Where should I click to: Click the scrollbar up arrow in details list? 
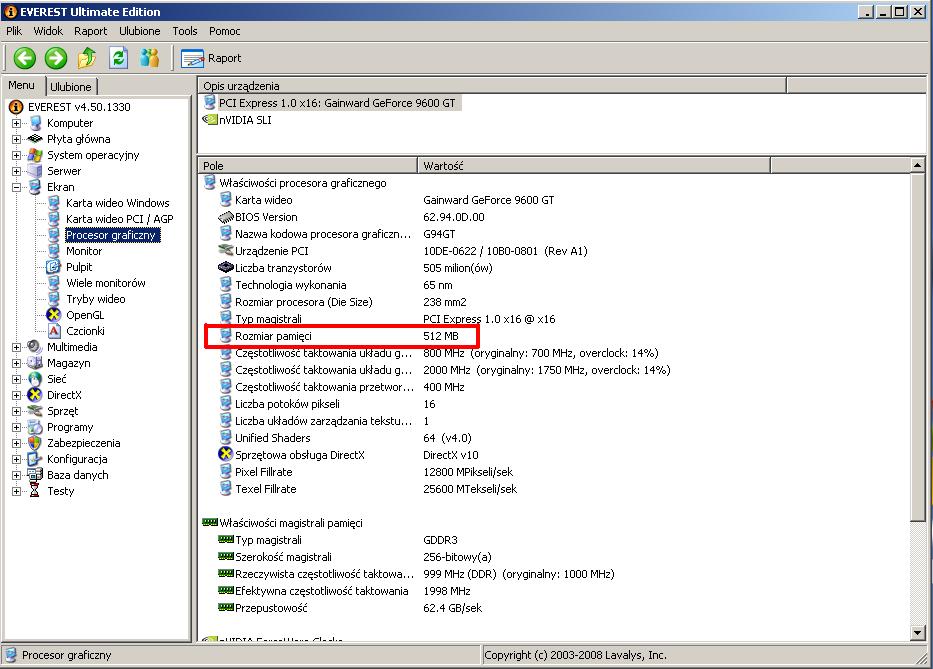918,165
